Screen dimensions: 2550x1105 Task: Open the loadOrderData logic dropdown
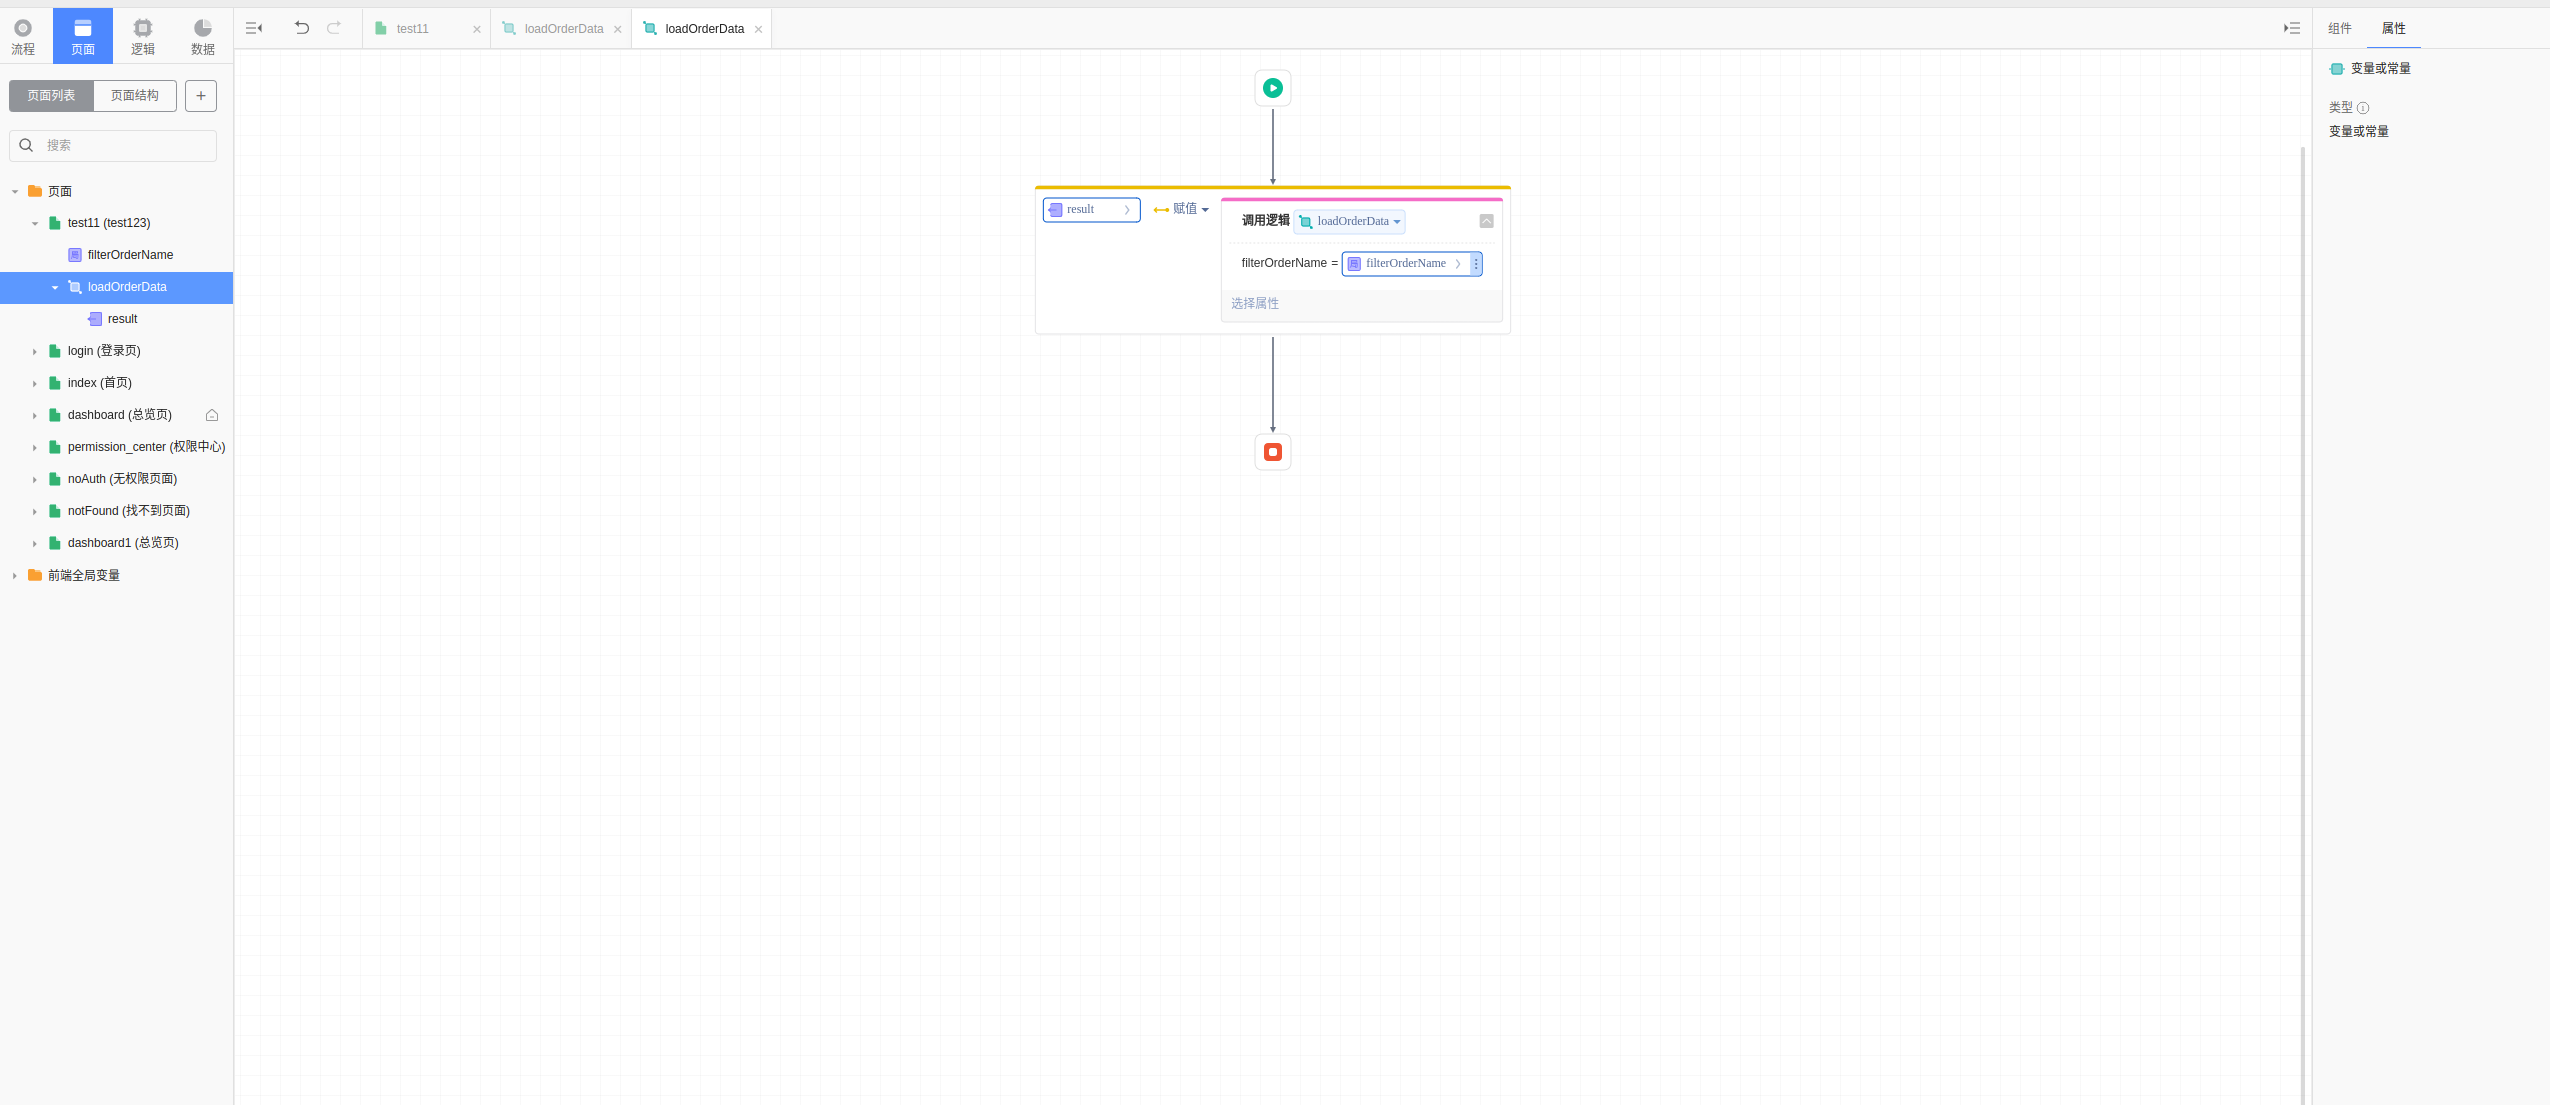[x=1350, y=222]
